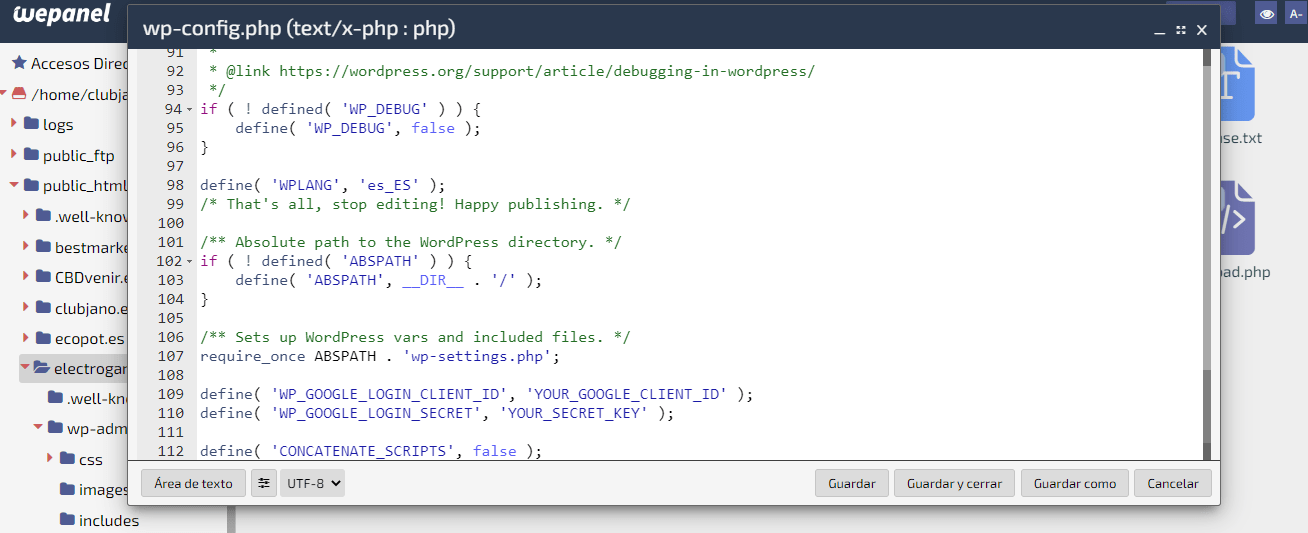Click the drive icon of /home/clubja
The width and height of the screenshot is (1308, 533).
18,94
